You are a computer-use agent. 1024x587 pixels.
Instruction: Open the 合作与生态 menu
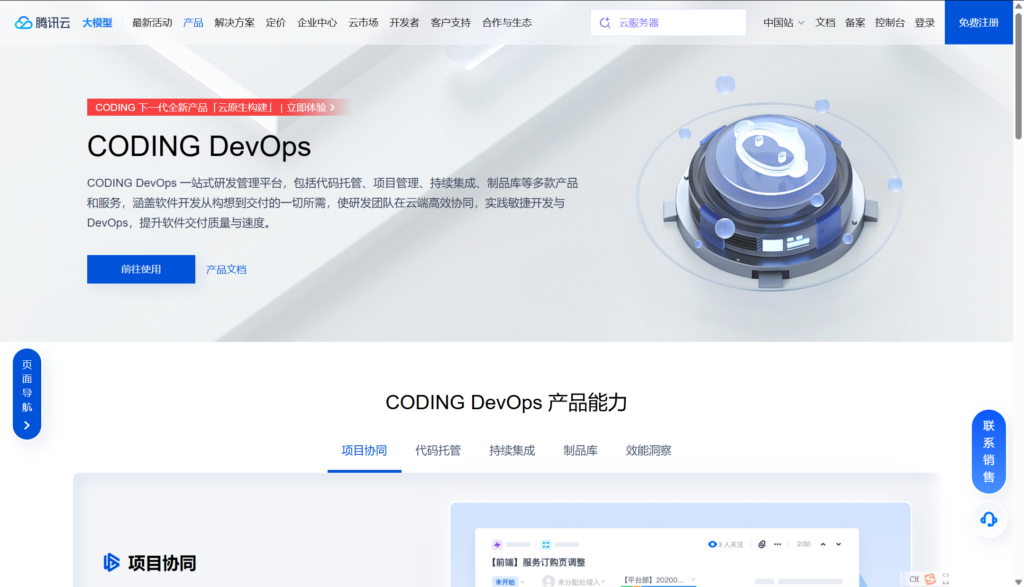tap(507, 23)
